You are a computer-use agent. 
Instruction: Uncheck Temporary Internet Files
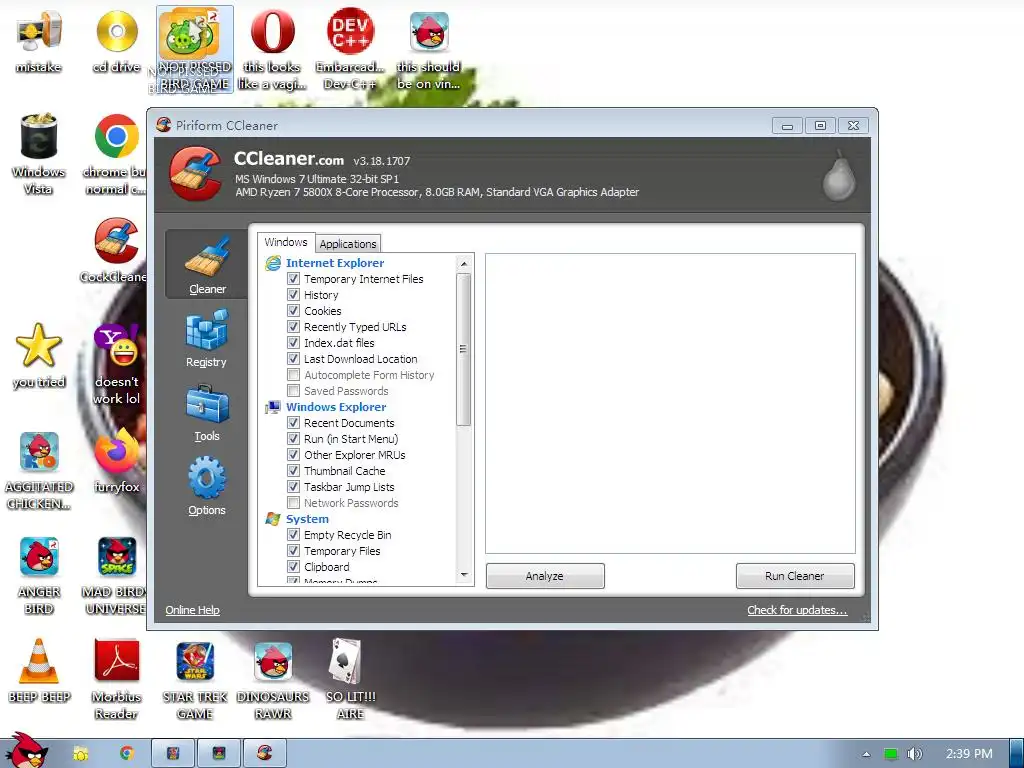[x=293, y=278]
